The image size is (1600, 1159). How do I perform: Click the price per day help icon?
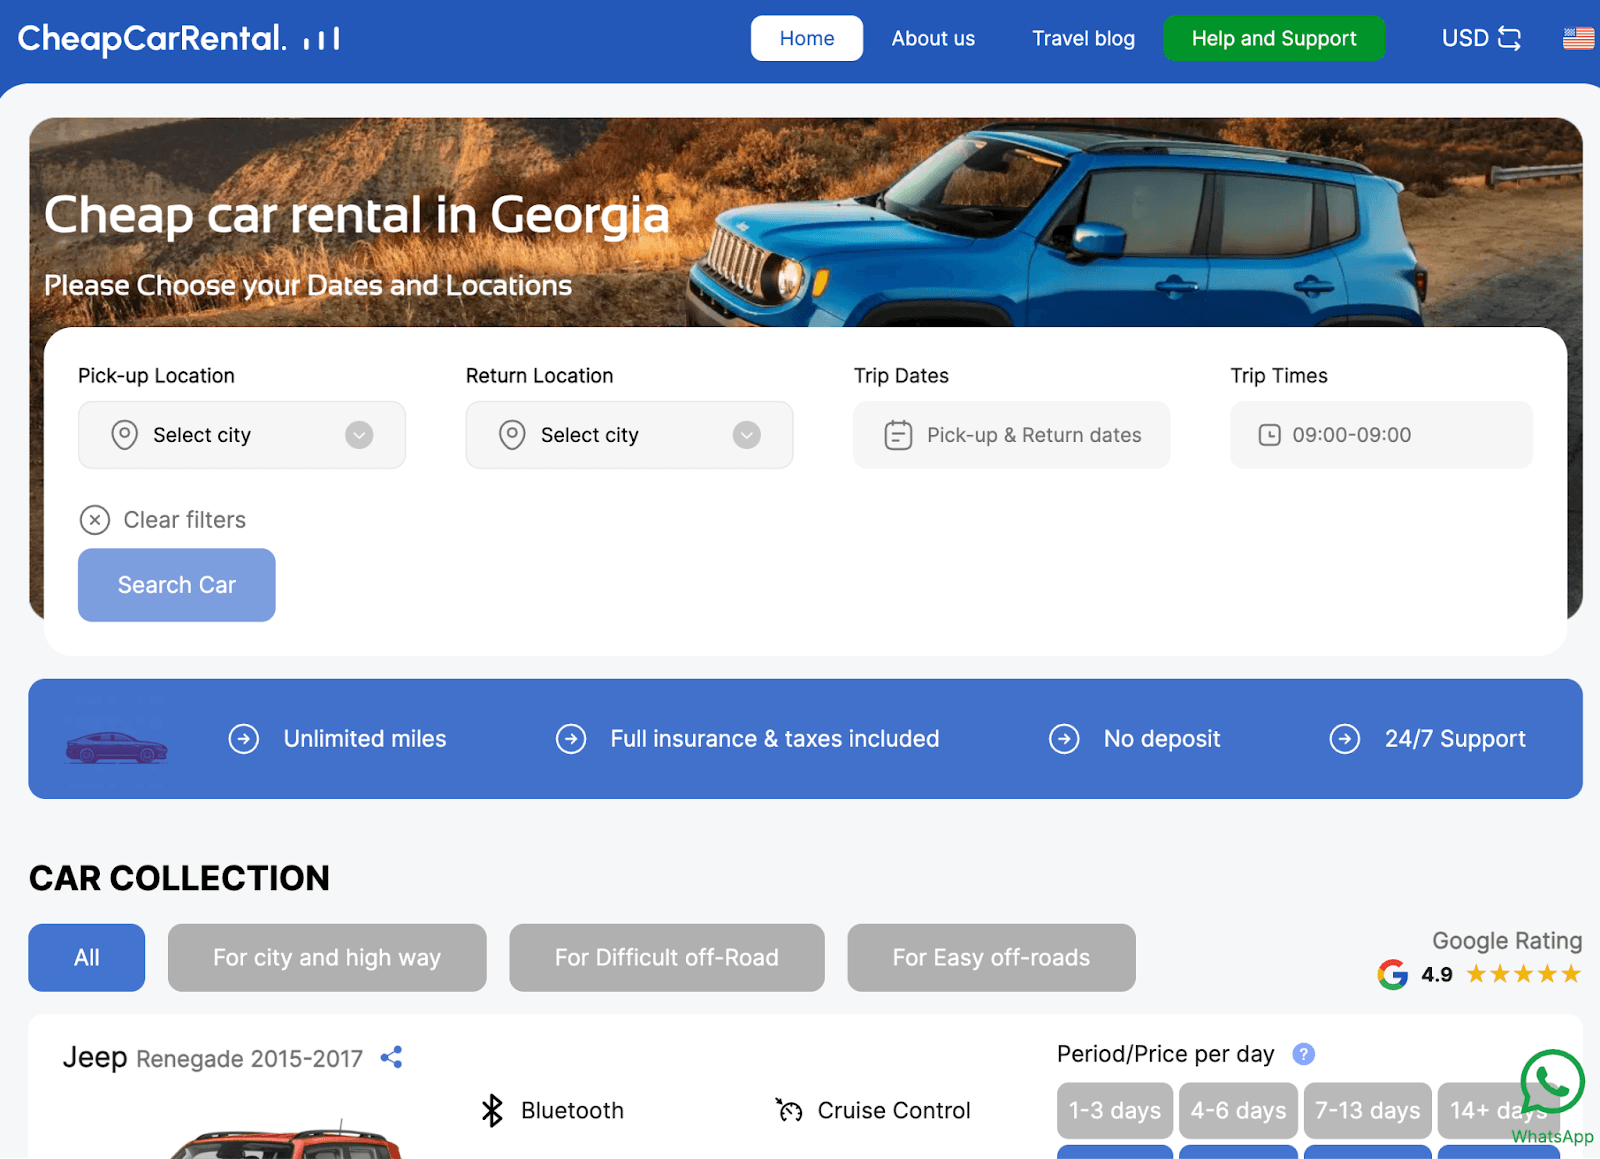tap(1303, 1054)
